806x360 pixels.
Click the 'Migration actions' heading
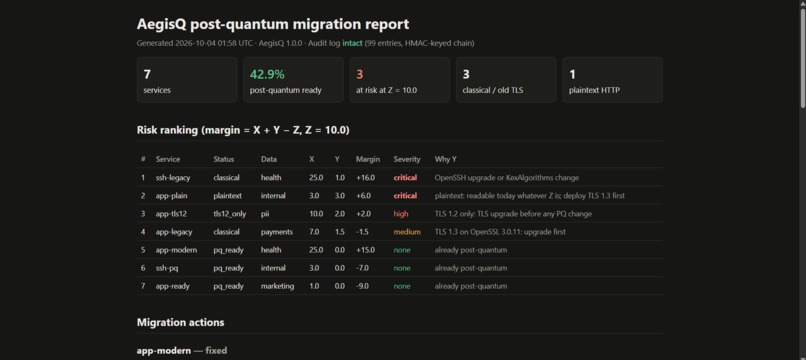[180, 322]
